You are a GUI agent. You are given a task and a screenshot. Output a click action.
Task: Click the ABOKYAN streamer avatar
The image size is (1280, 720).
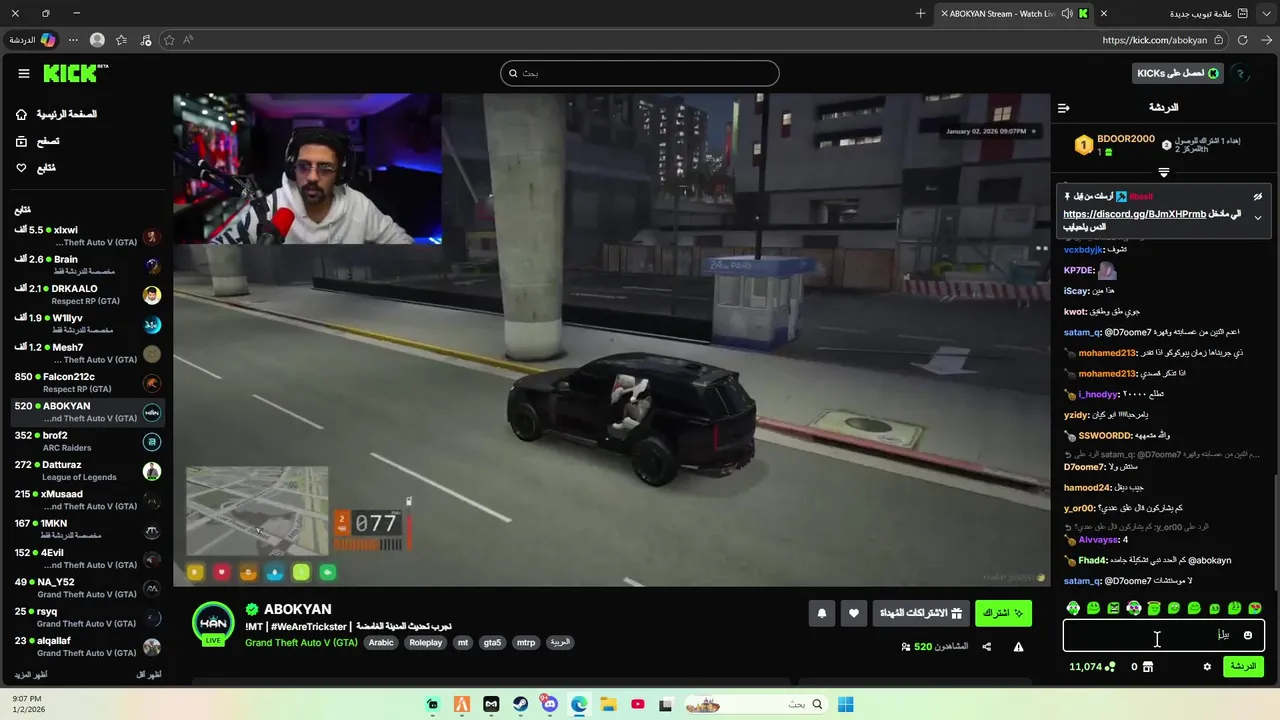213,623
